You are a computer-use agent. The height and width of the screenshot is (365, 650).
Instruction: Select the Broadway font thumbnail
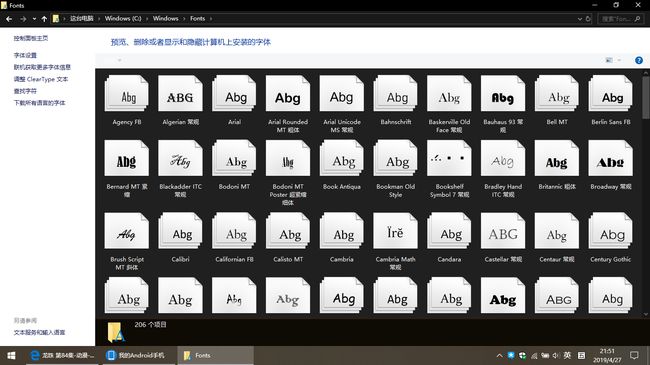610,158
